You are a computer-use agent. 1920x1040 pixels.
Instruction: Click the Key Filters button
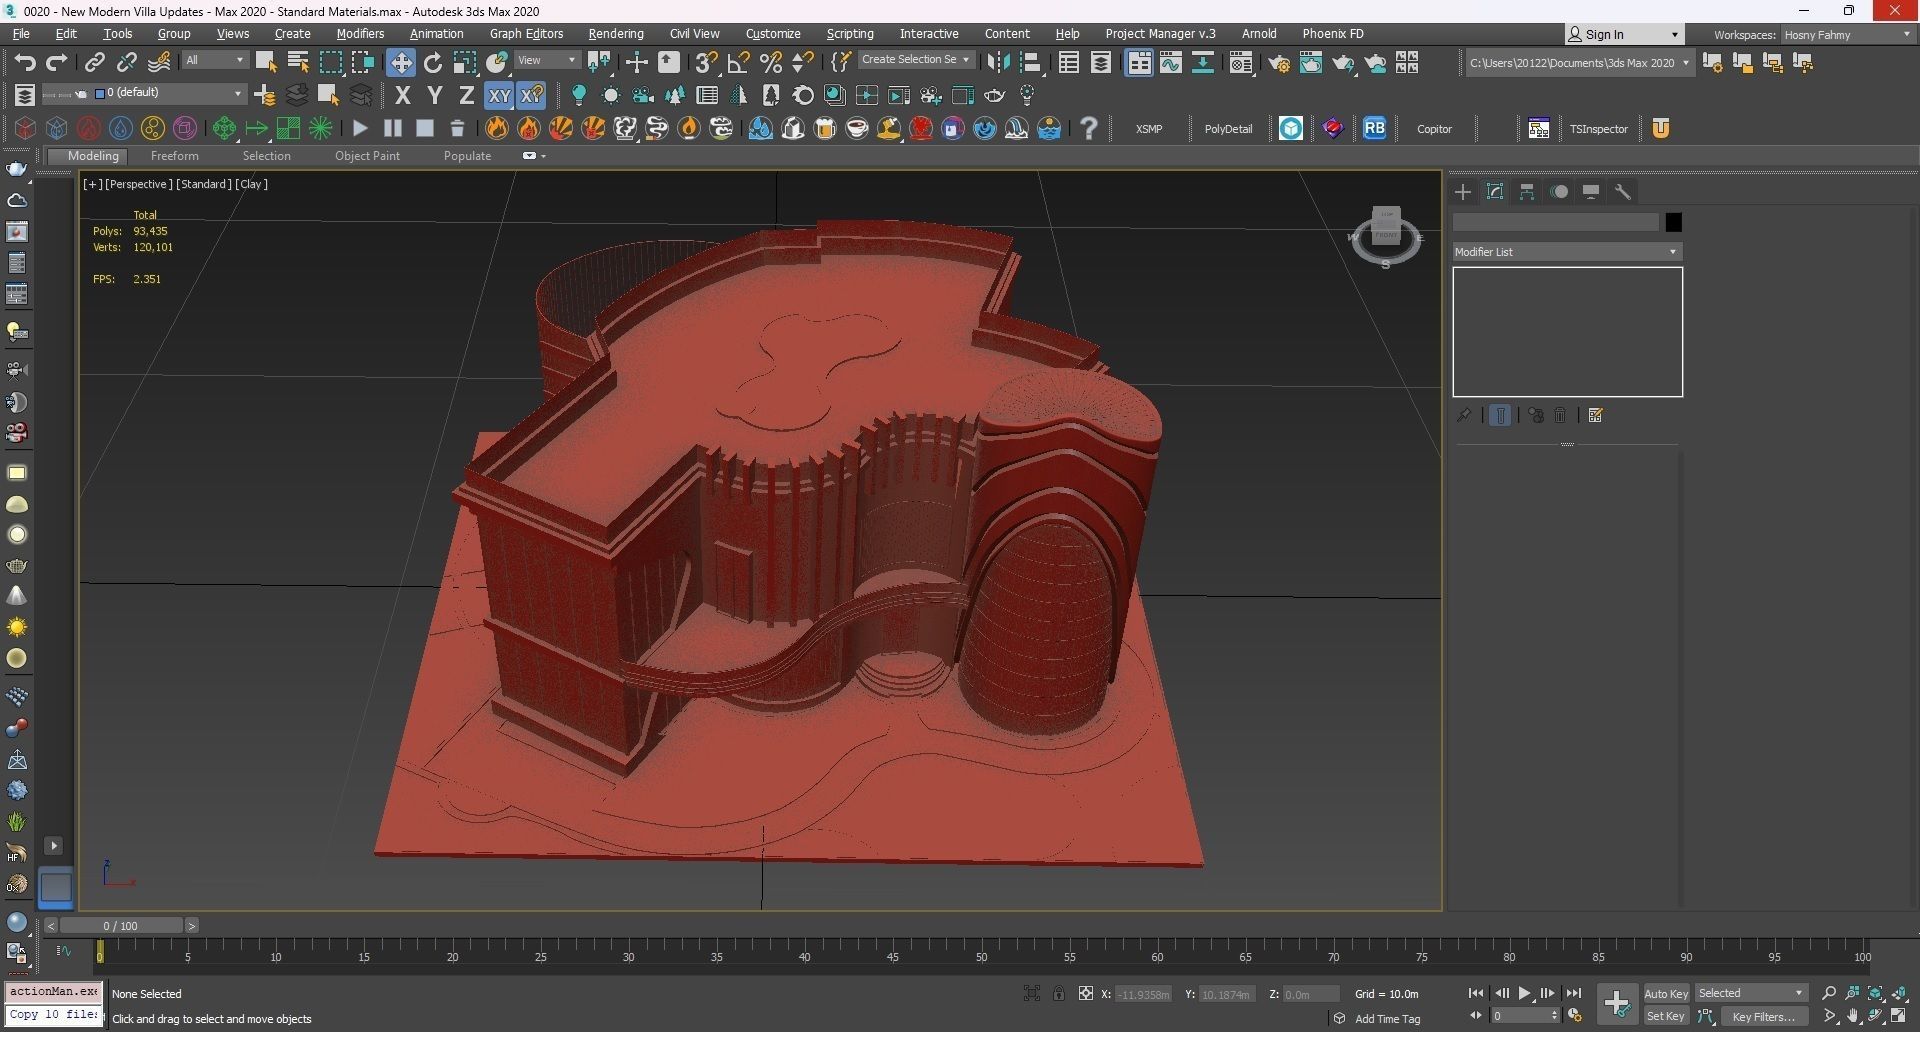coord(1763,1016)
